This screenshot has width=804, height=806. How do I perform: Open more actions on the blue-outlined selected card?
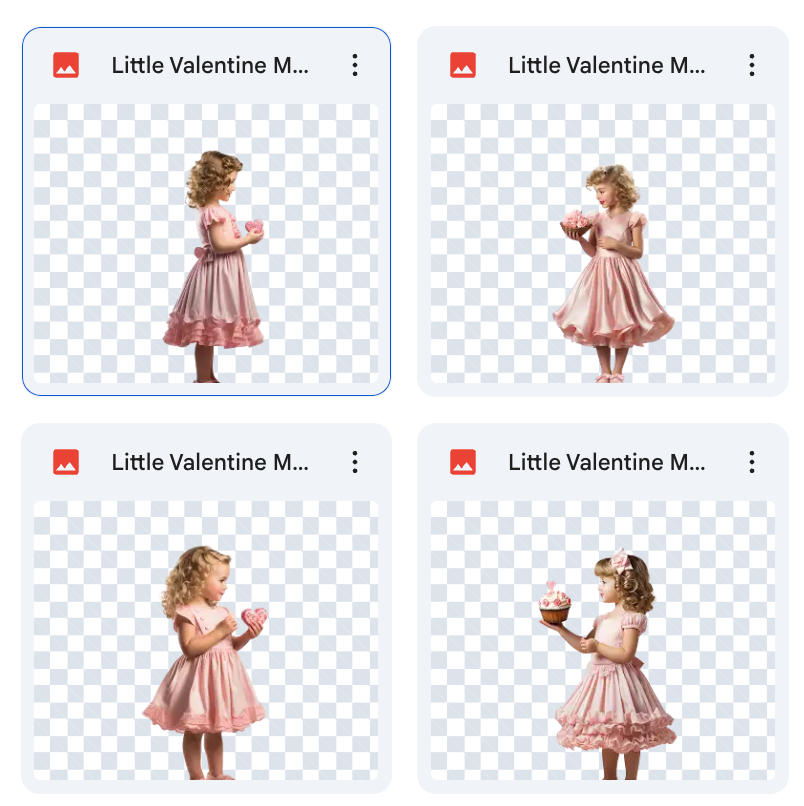click(355, 66)
